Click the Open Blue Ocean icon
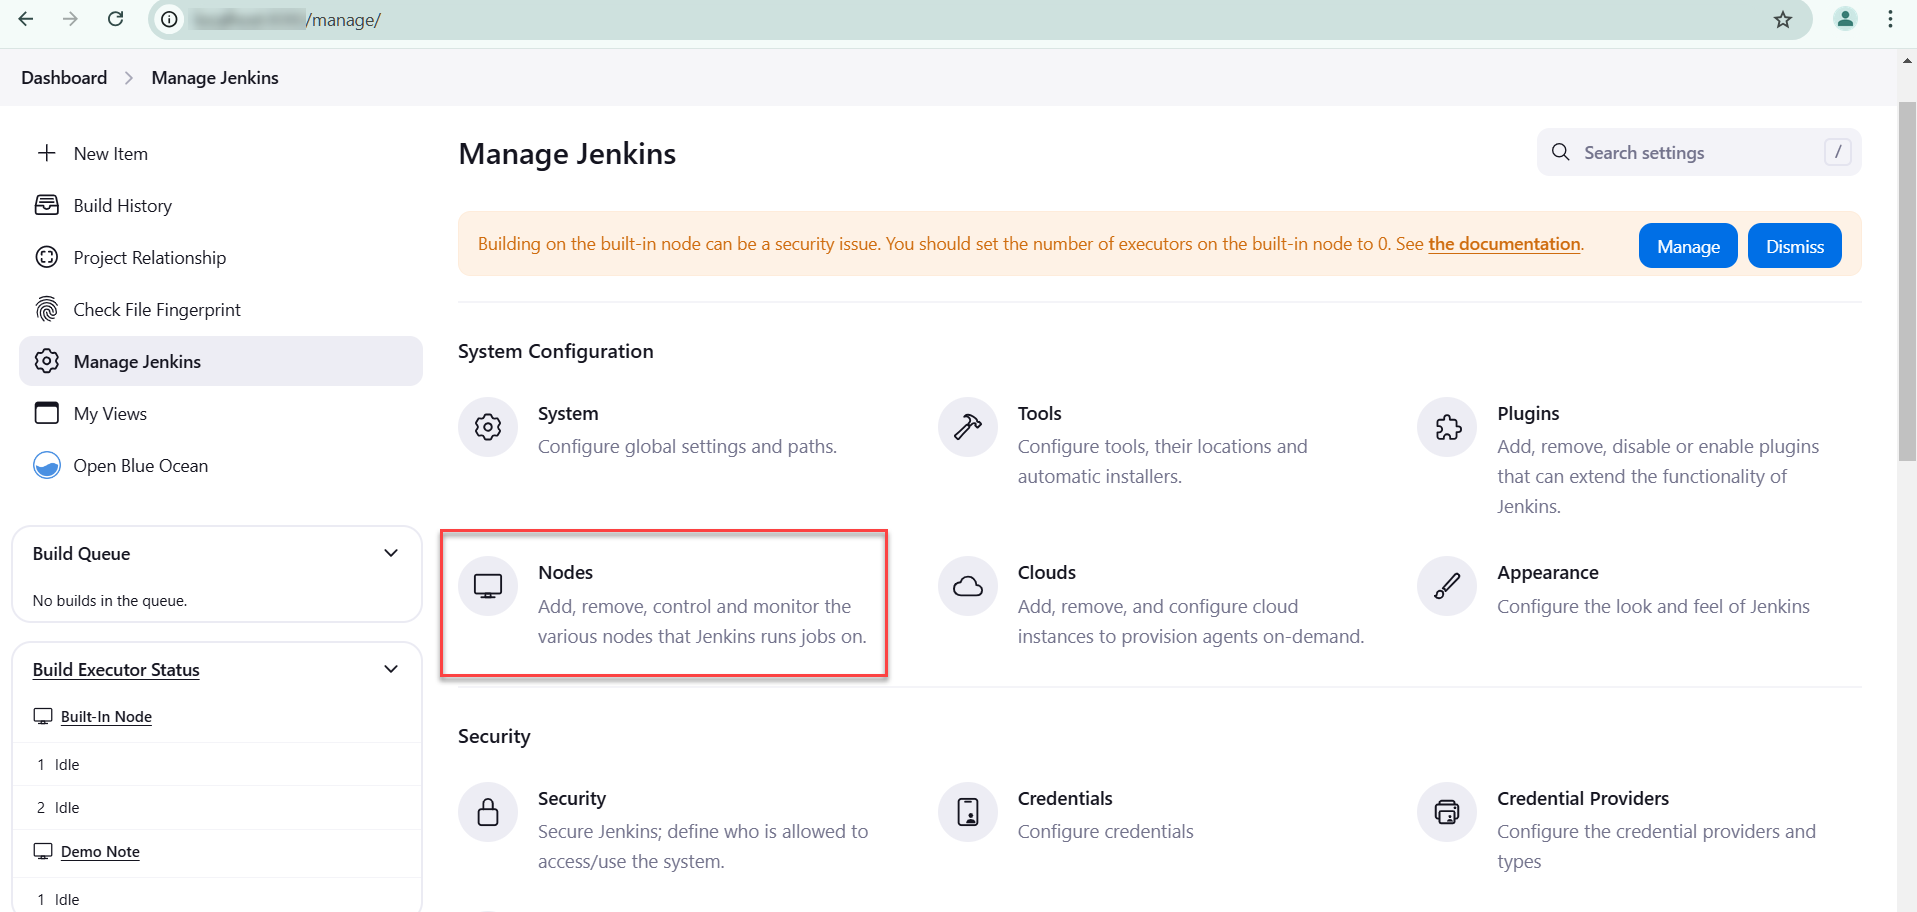Image resolution: width=1917 pixels, height=912 pixels. click(46, 465)
